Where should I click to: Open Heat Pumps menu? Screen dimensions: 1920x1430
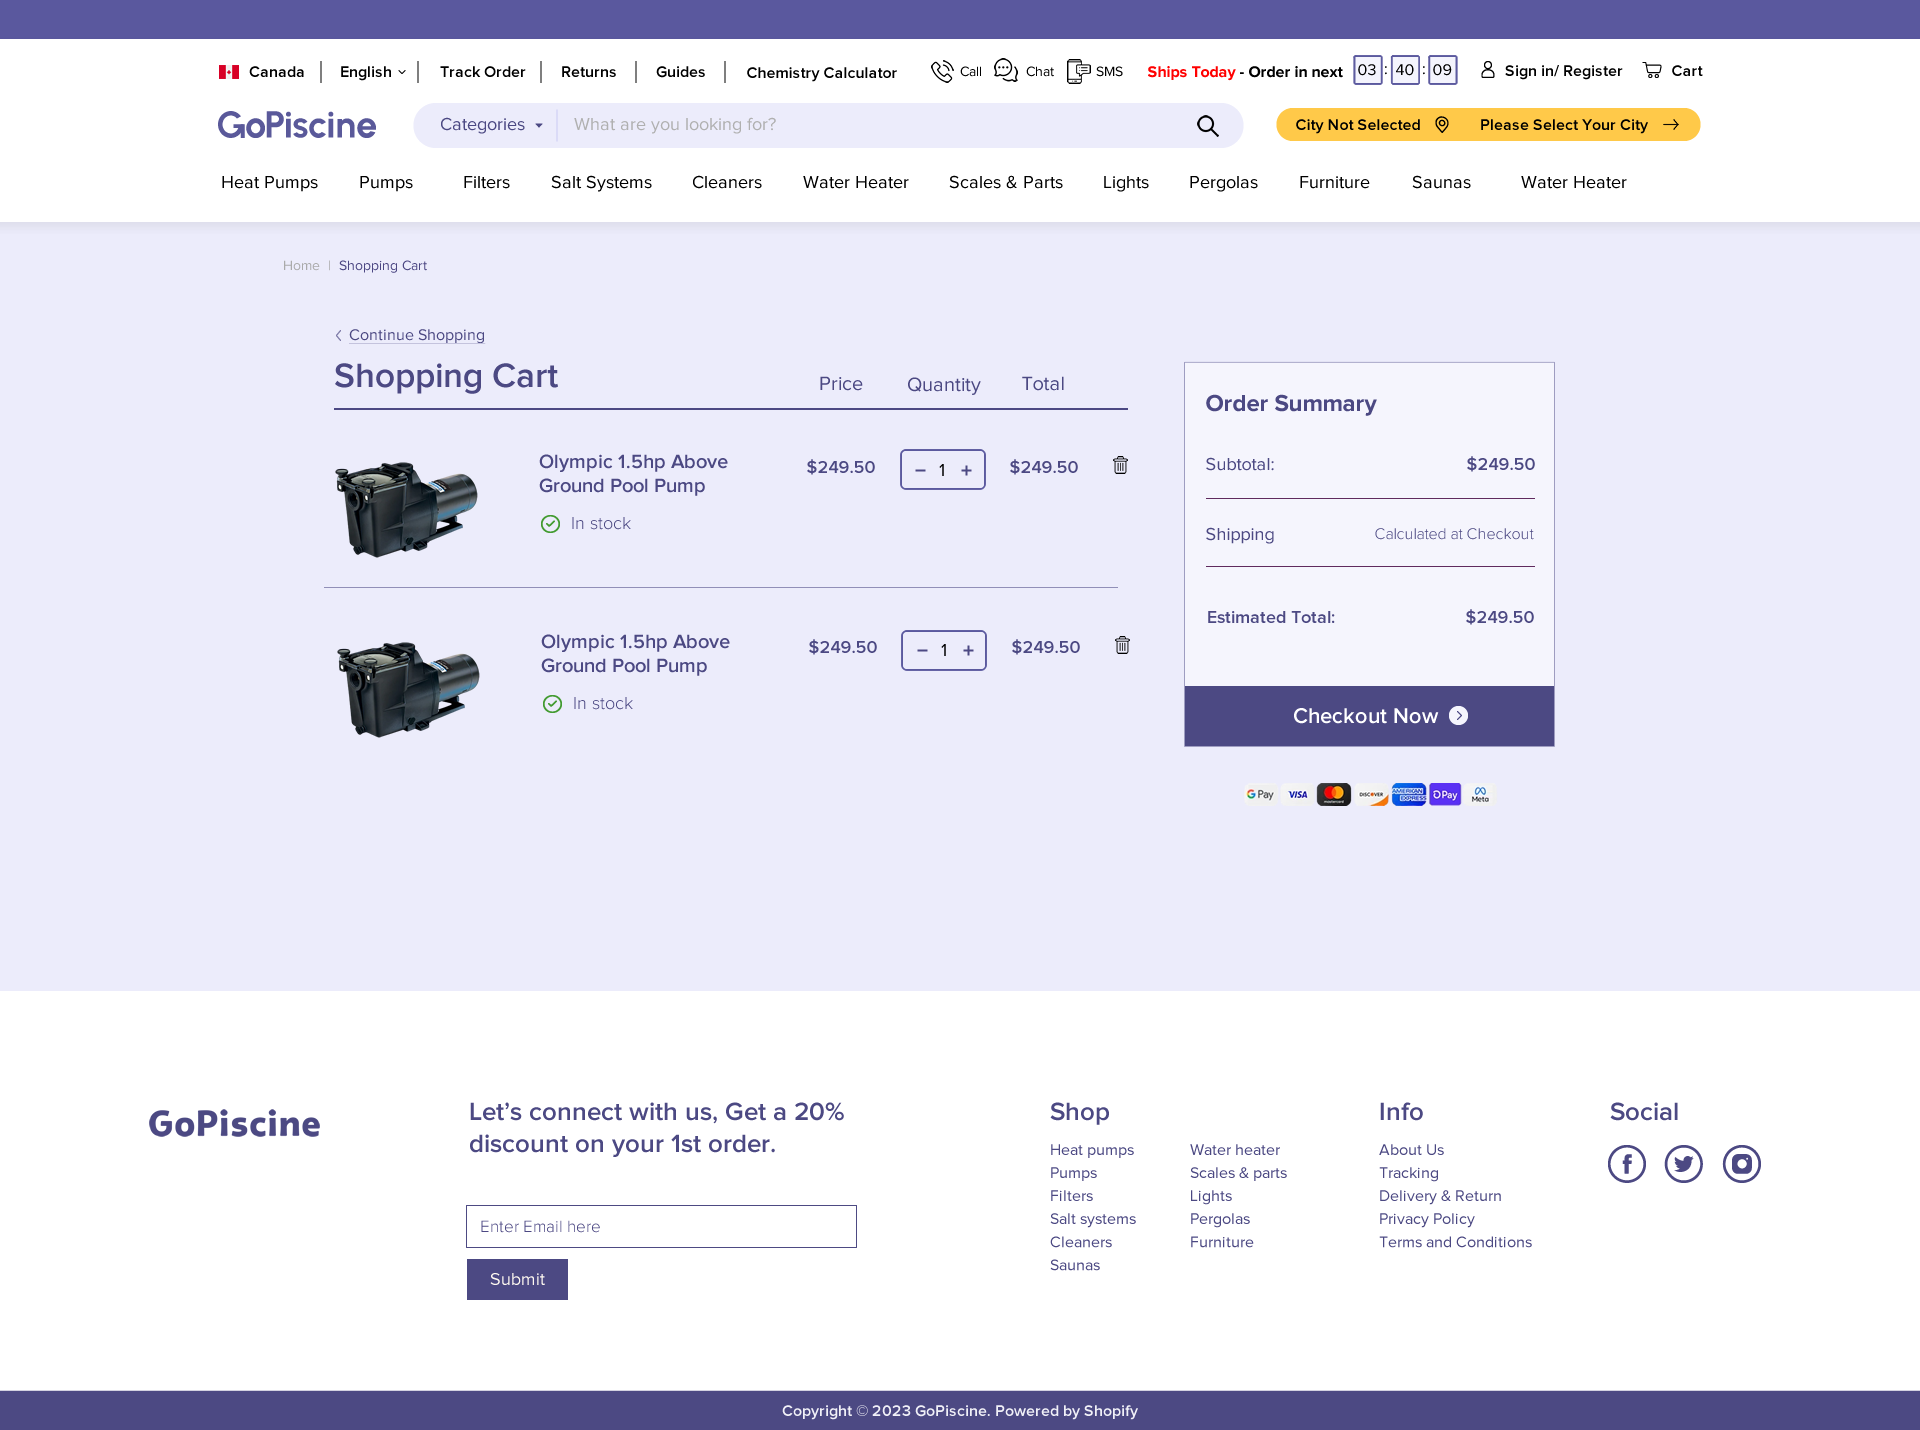pos(269,182)
